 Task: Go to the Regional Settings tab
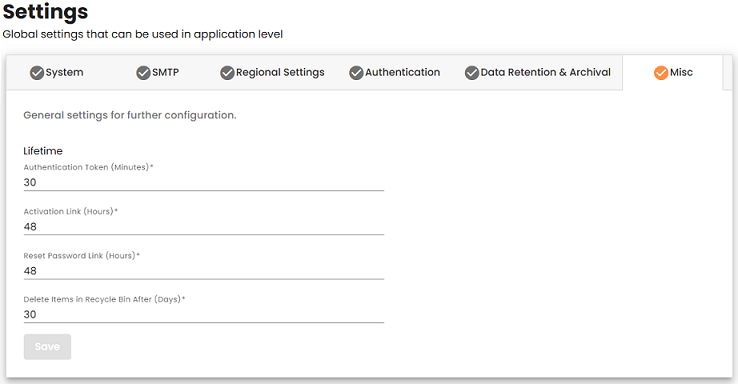coord(272,72)
